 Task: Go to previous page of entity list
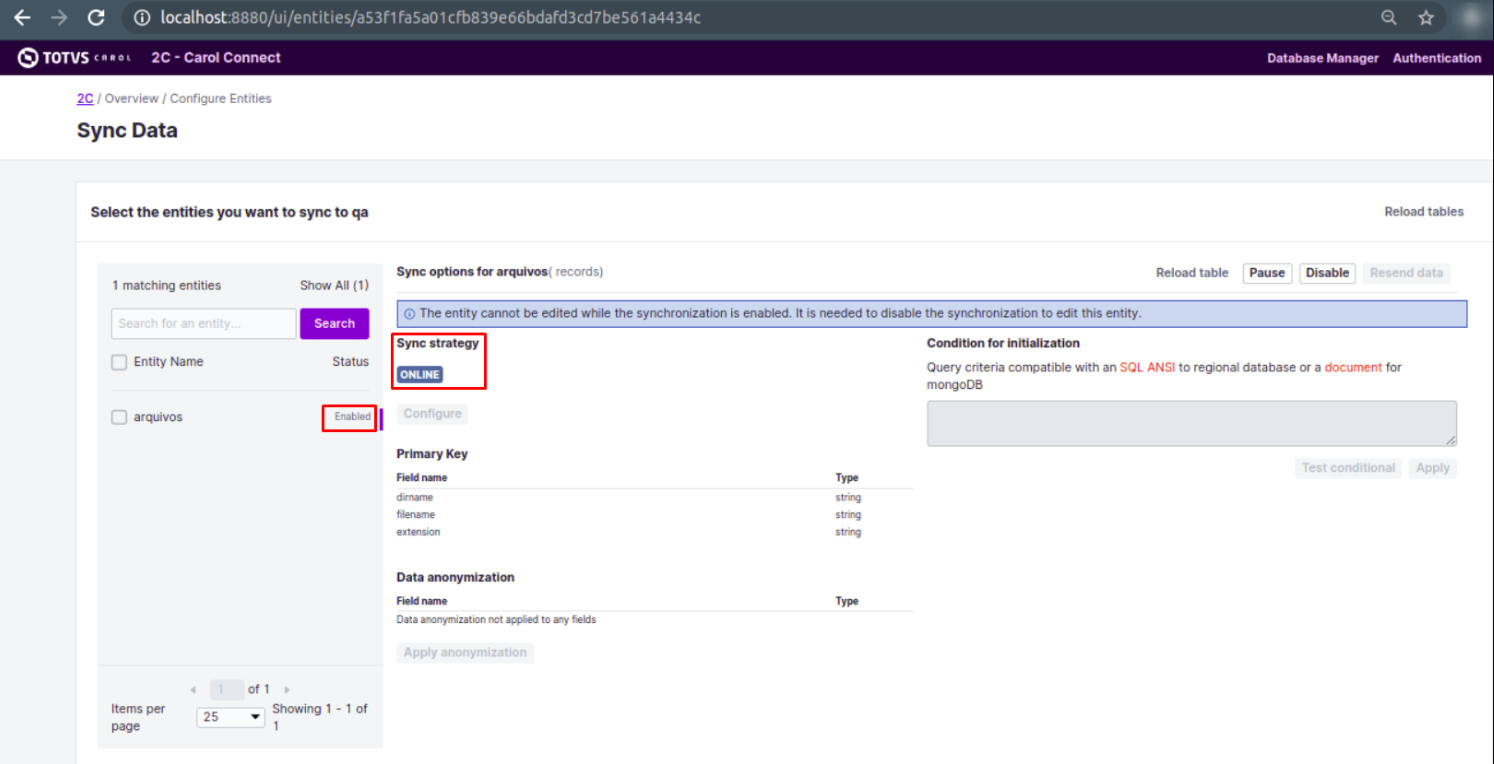(193, 690)
